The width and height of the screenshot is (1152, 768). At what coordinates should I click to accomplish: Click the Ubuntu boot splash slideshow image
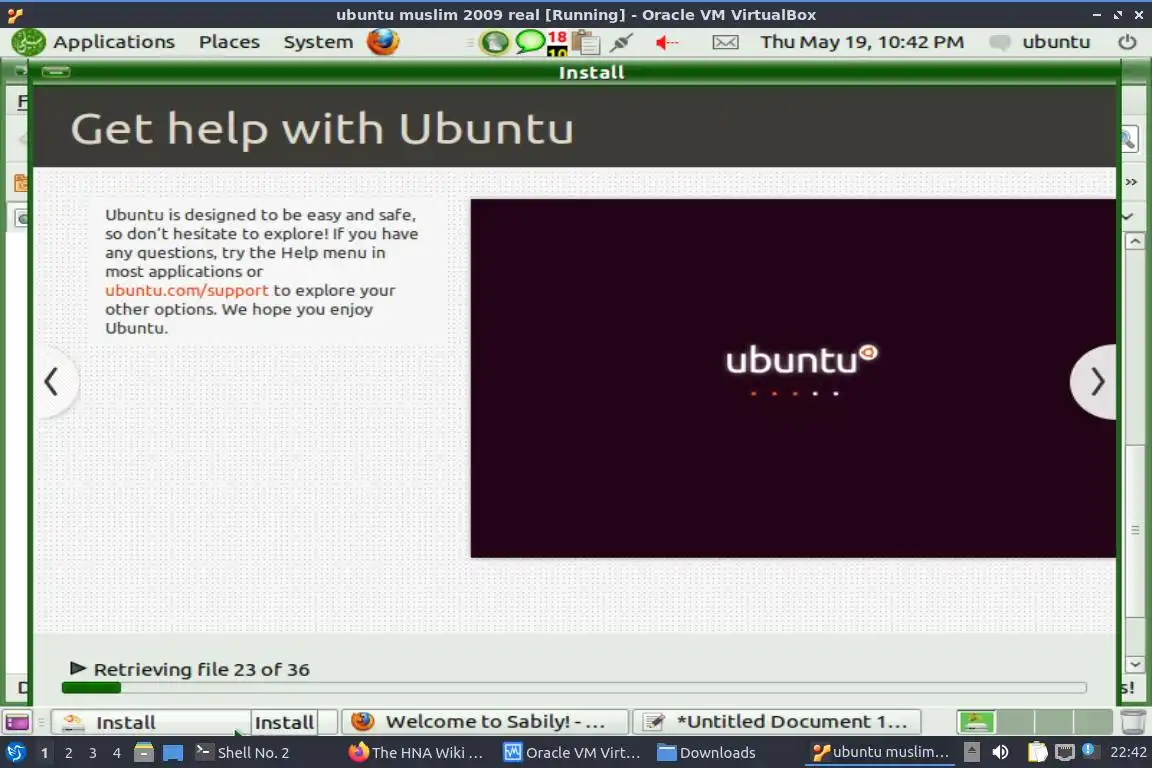pyautogui.click(x=793, y=378)
